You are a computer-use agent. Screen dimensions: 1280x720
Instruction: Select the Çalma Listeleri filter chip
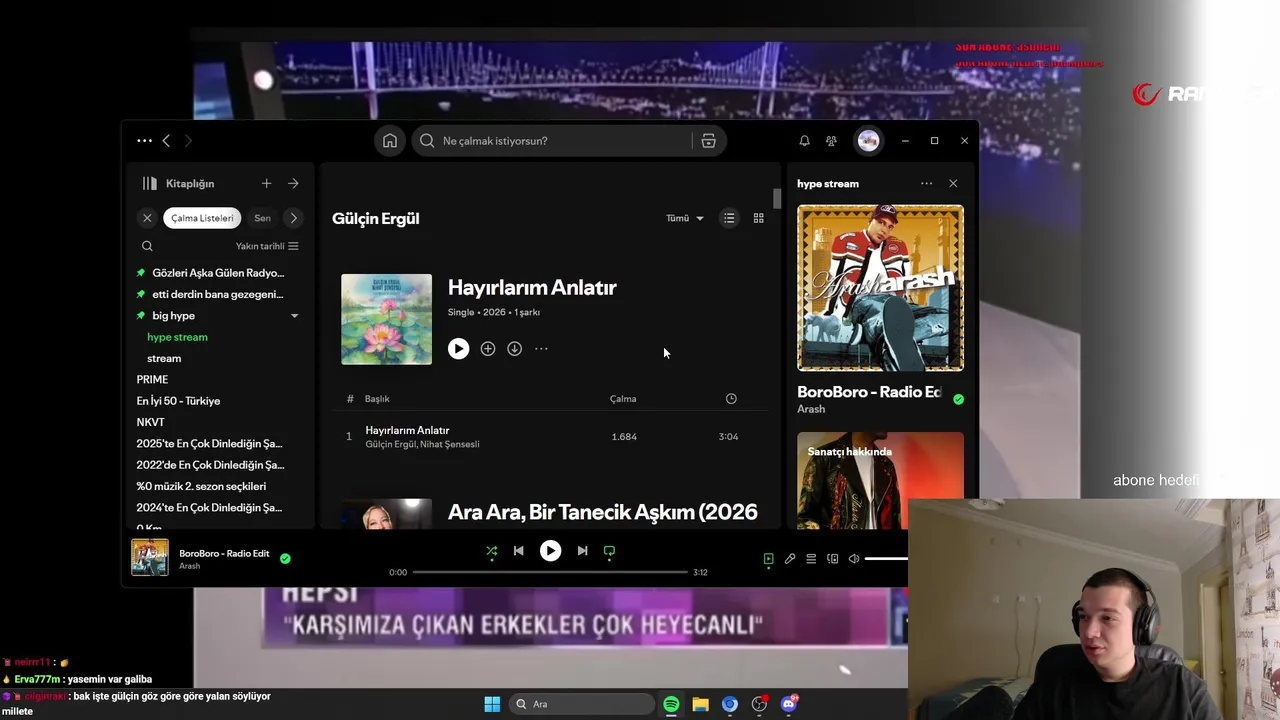202,218
